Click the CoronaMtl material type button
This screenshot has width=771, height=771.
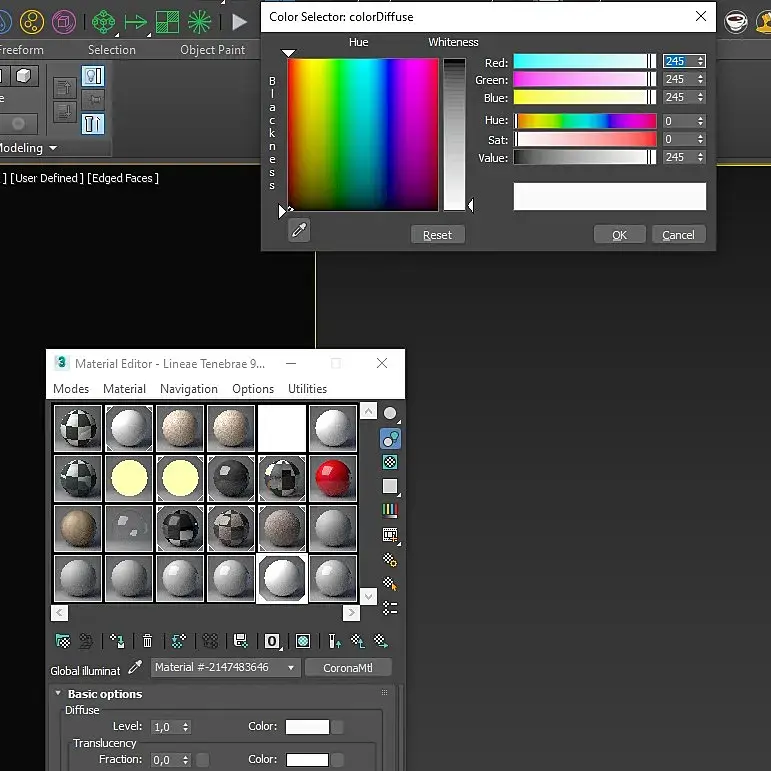(x=348, y=668)
